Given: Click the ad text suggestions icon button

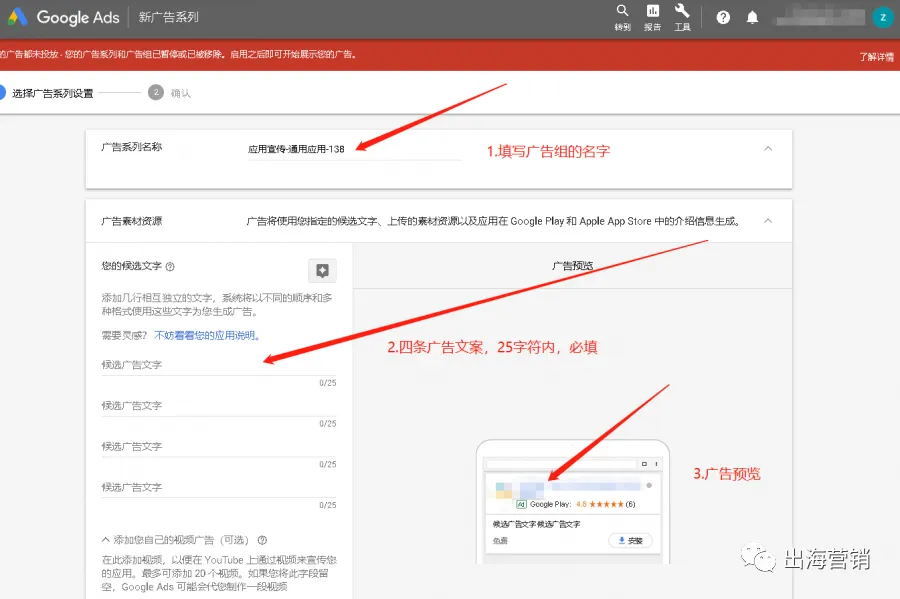Looking at the screenshot, I should [x=323, y=270].
